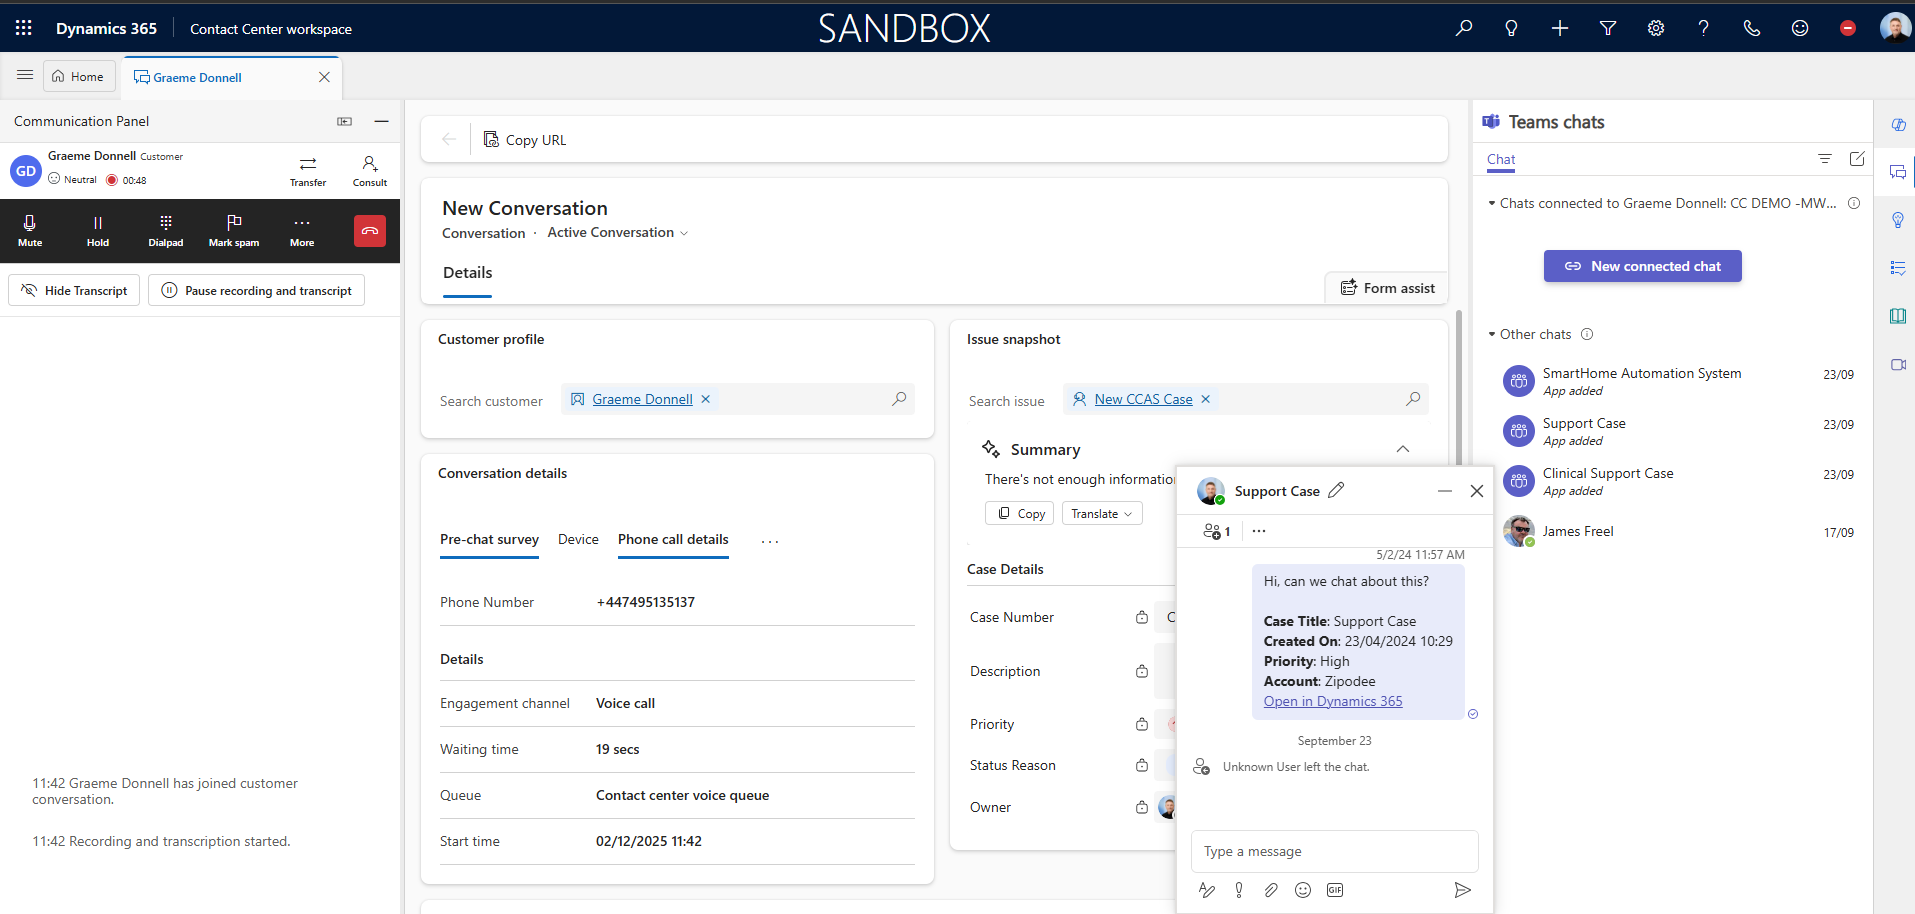Open Form assist
This screenshot has width=1915, height=914.
[1387, 288]
